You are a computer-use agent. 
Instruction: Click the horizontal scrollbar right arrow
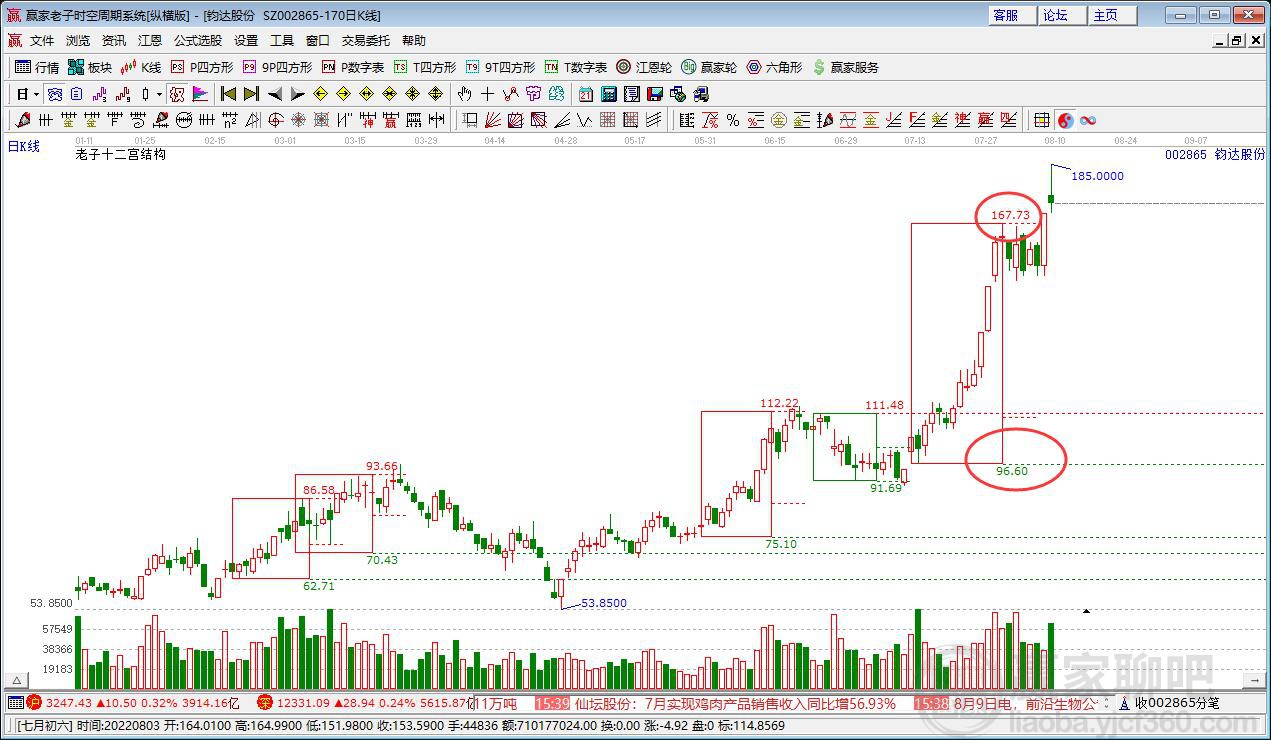point(1252,681)
